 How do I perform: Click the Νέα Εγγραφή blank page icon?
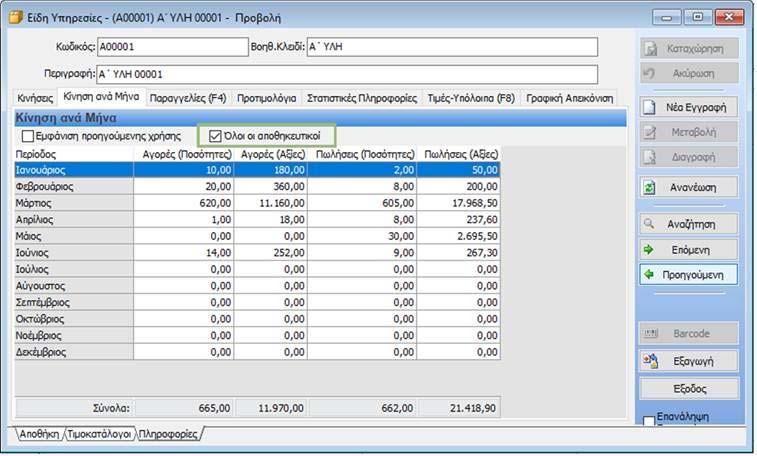[x=649, y=107]
